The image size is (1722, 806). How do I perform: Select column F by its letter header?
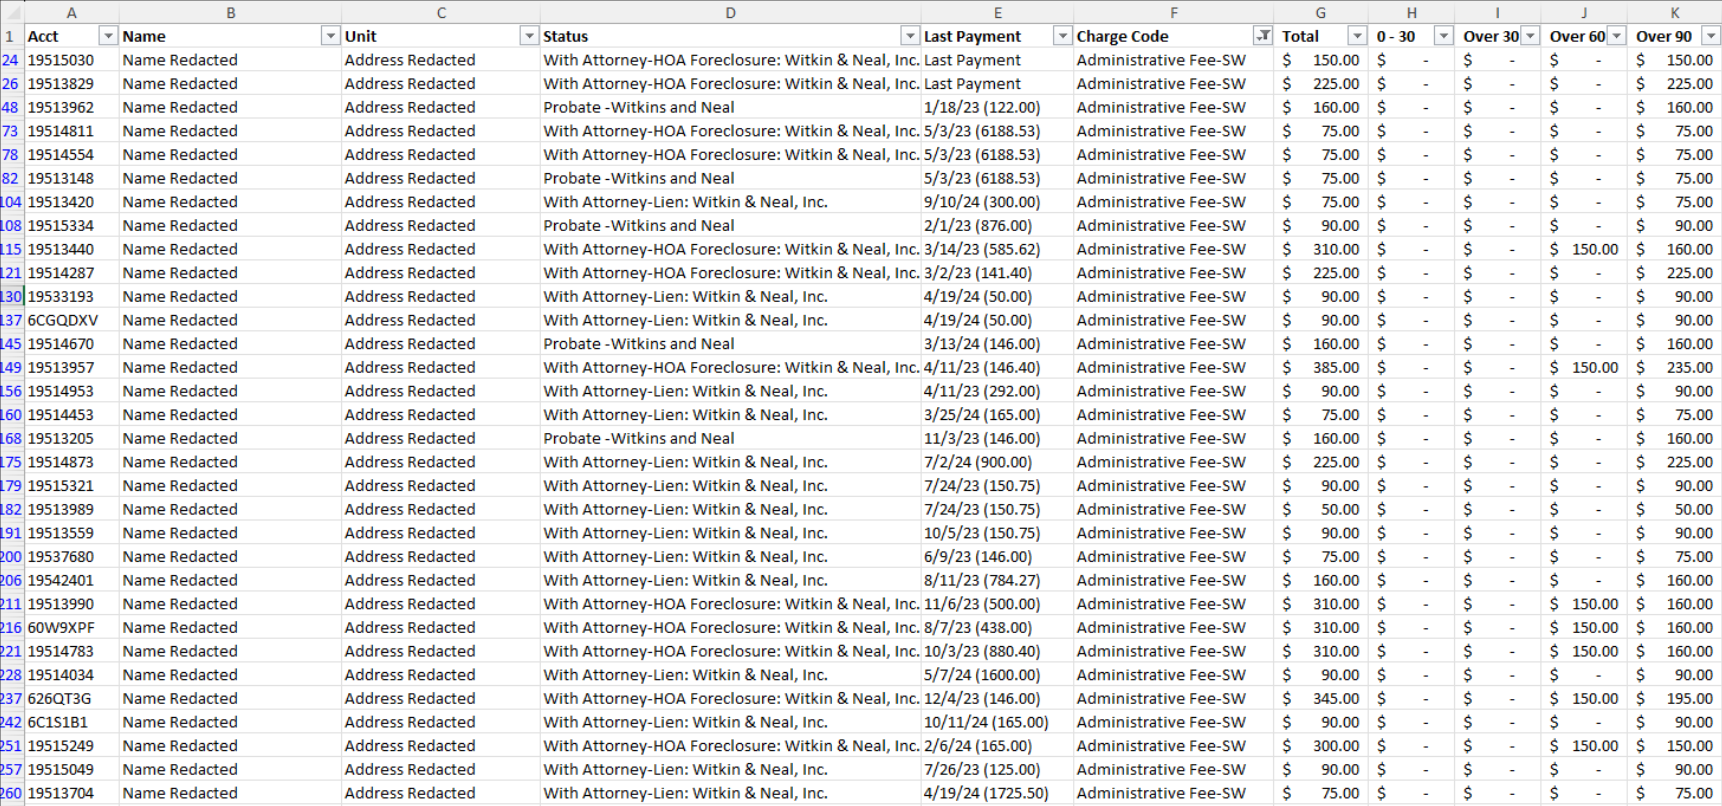(1174, 12)
